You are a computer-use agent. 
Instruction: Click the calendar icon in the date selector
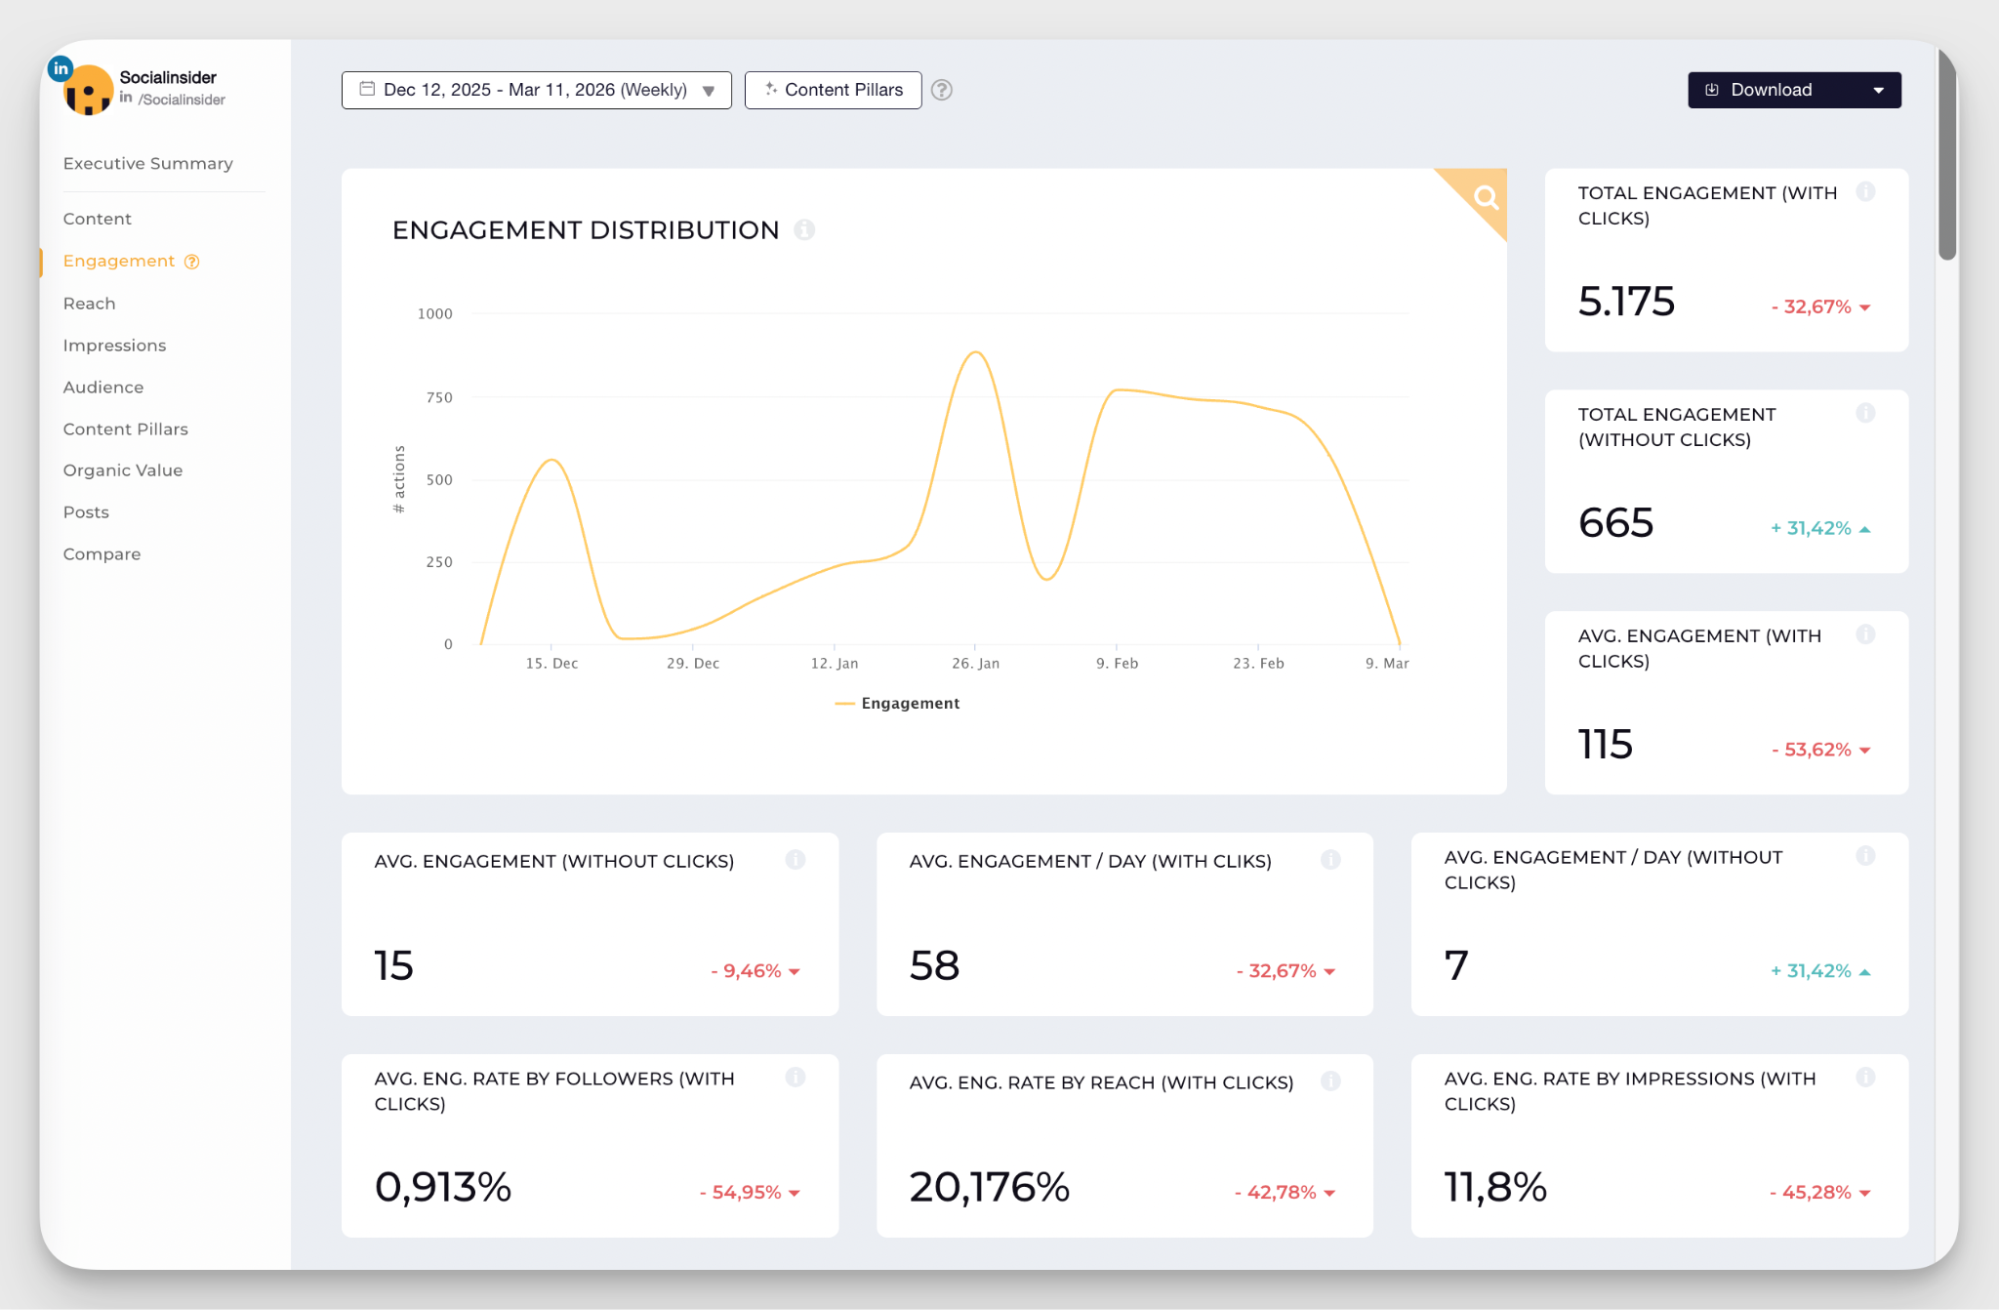(366, 90)
